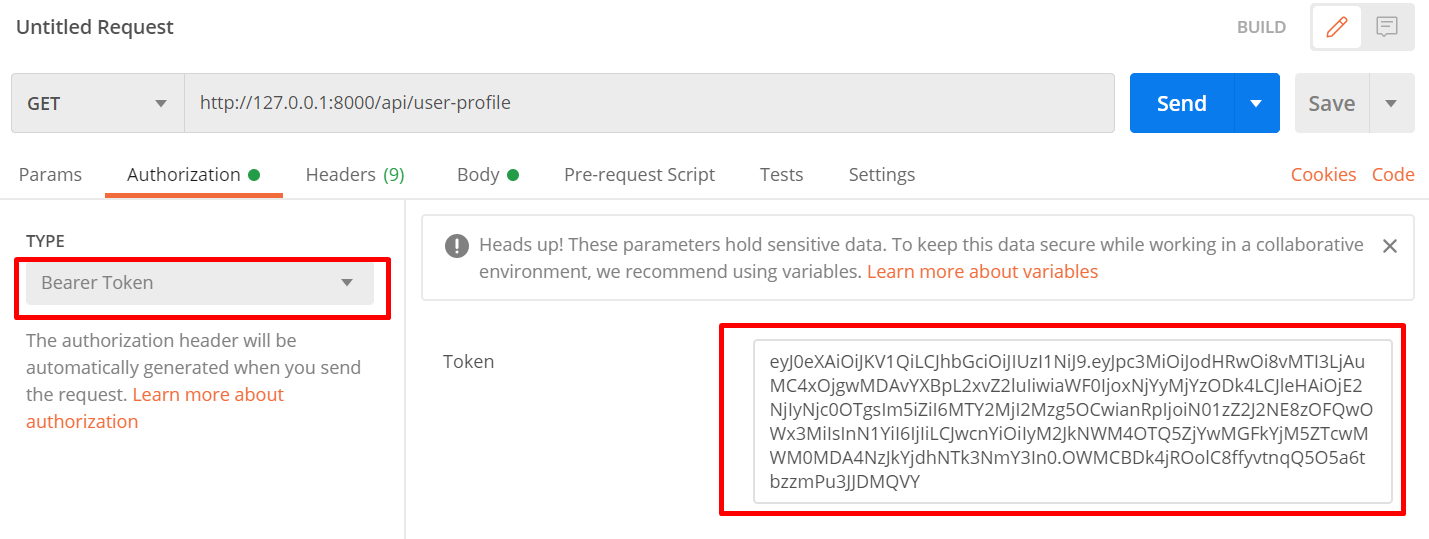Open the Headers (9) tab
The height and width of the screenshot is (539, 1429).
(x=355, y=175)
